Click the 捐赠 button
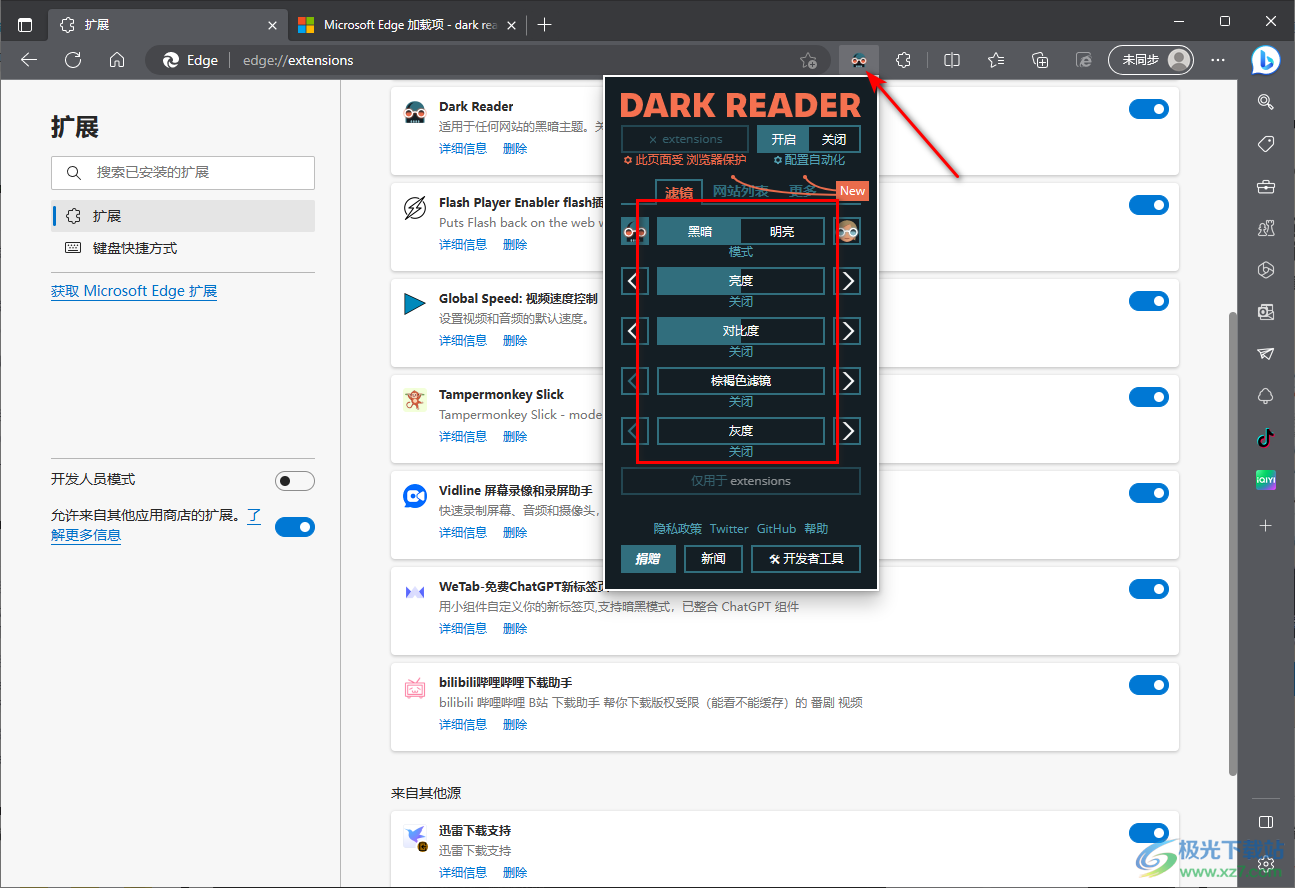Viewport: 1295px width, 888px height. coord(648,559)
